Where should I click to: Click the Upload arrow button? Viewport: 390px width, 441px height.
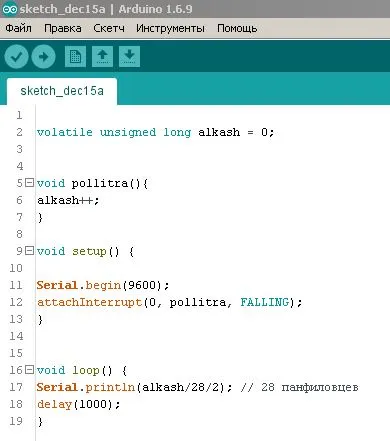coord(43,57)
